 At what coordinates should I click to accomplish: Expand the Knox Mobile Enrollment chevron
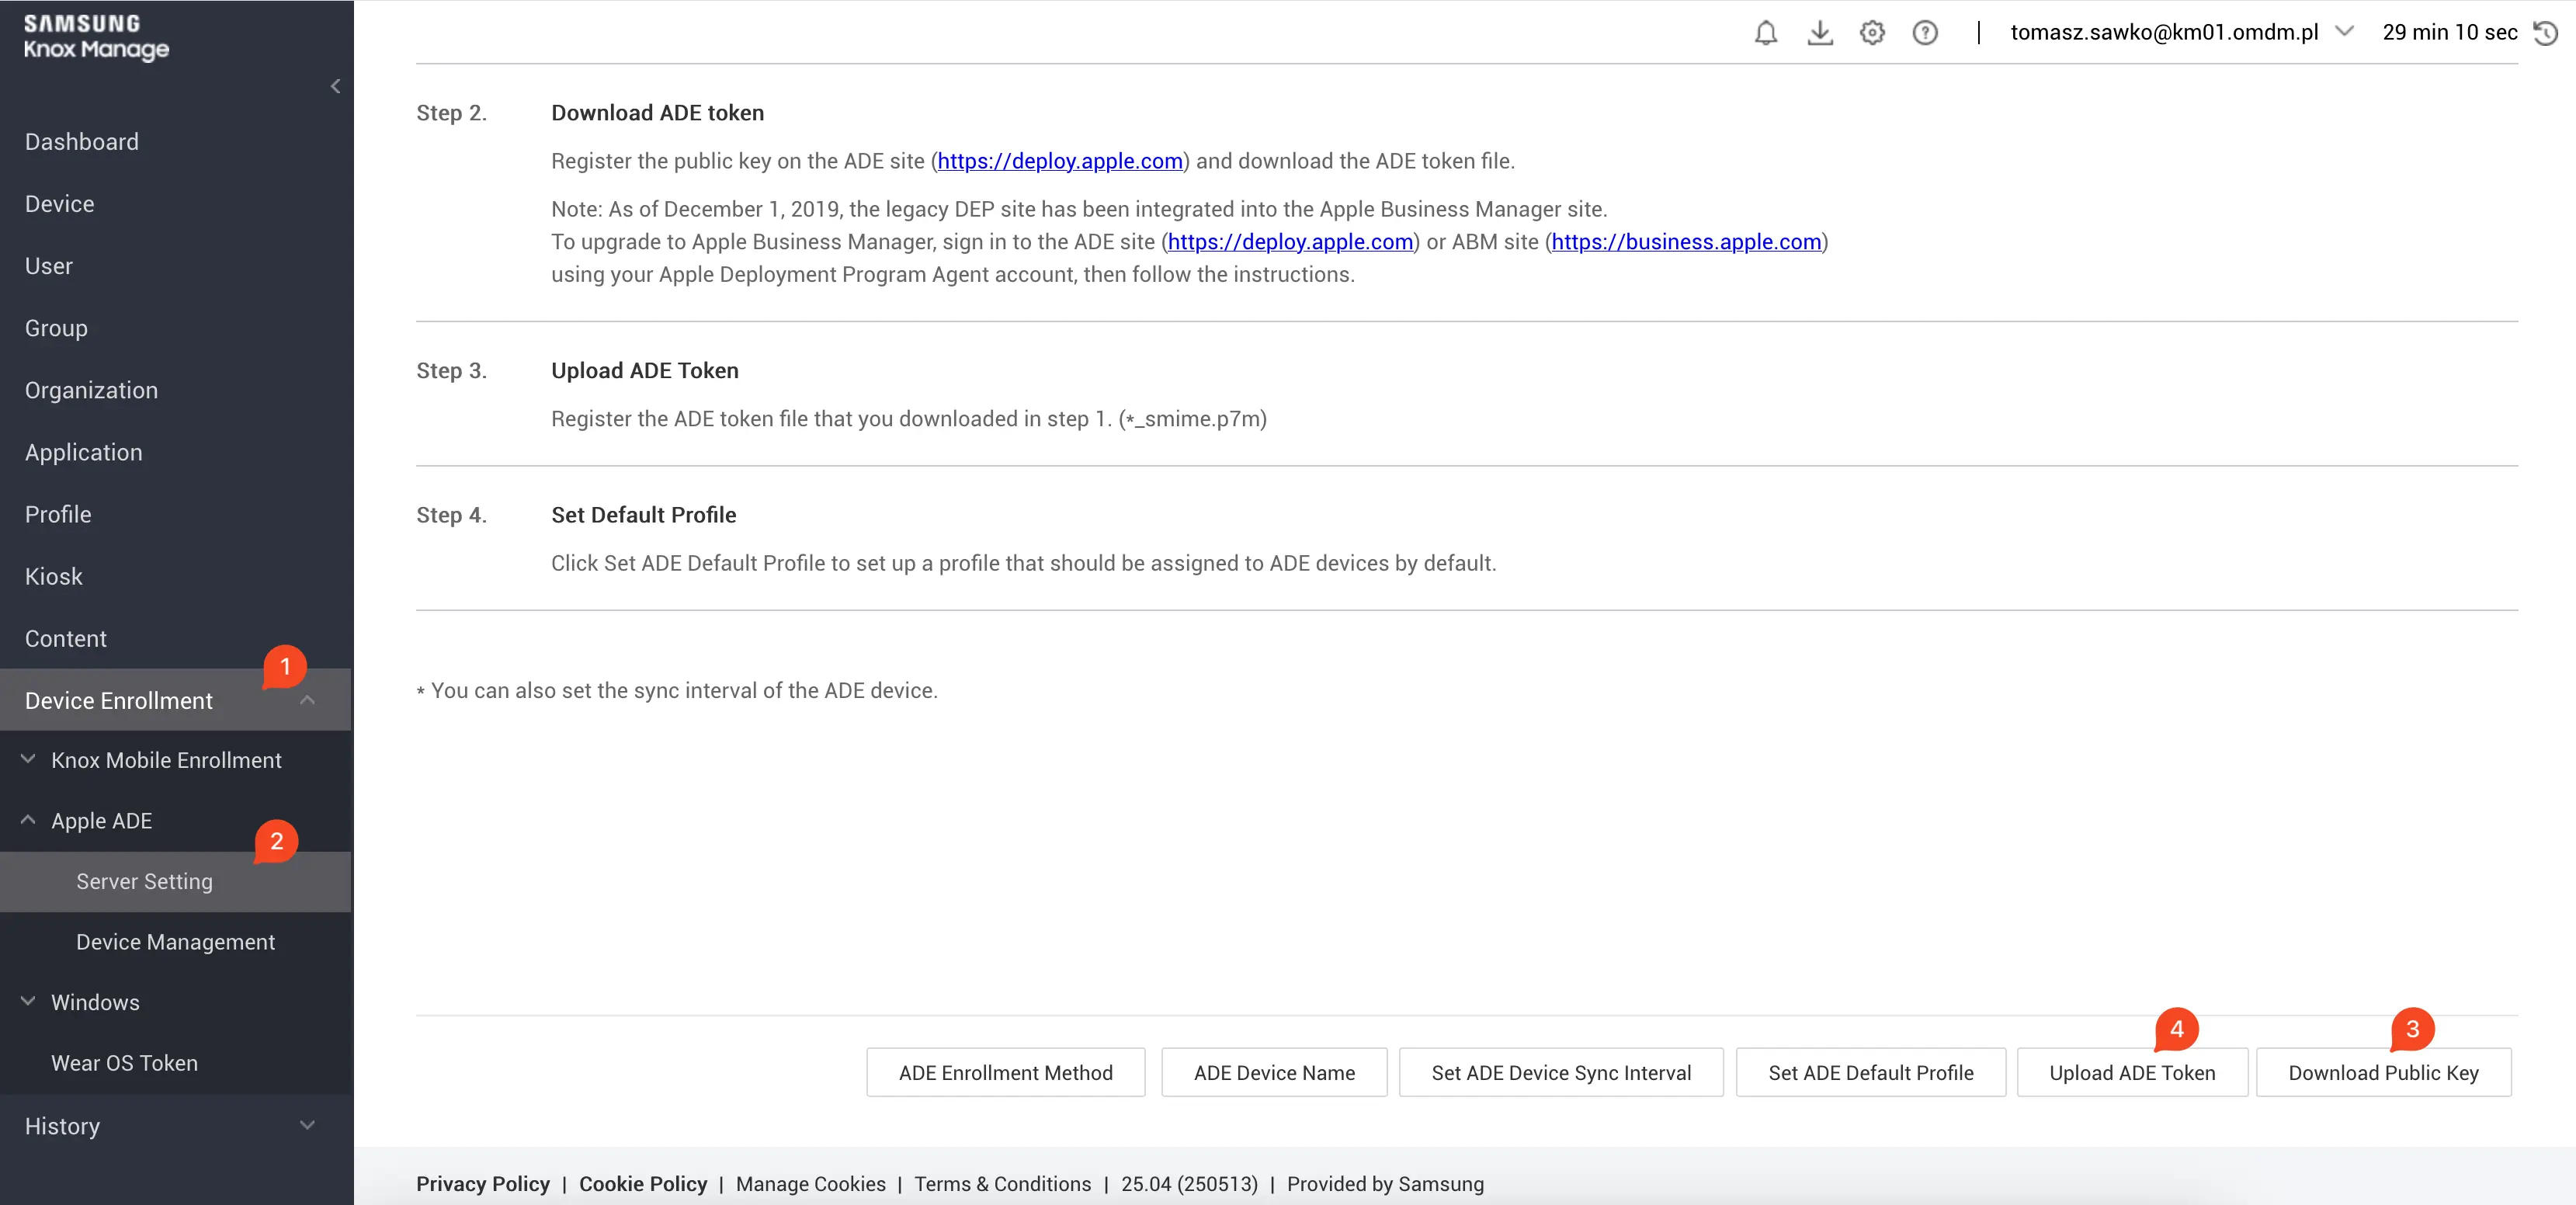[28, 759]
